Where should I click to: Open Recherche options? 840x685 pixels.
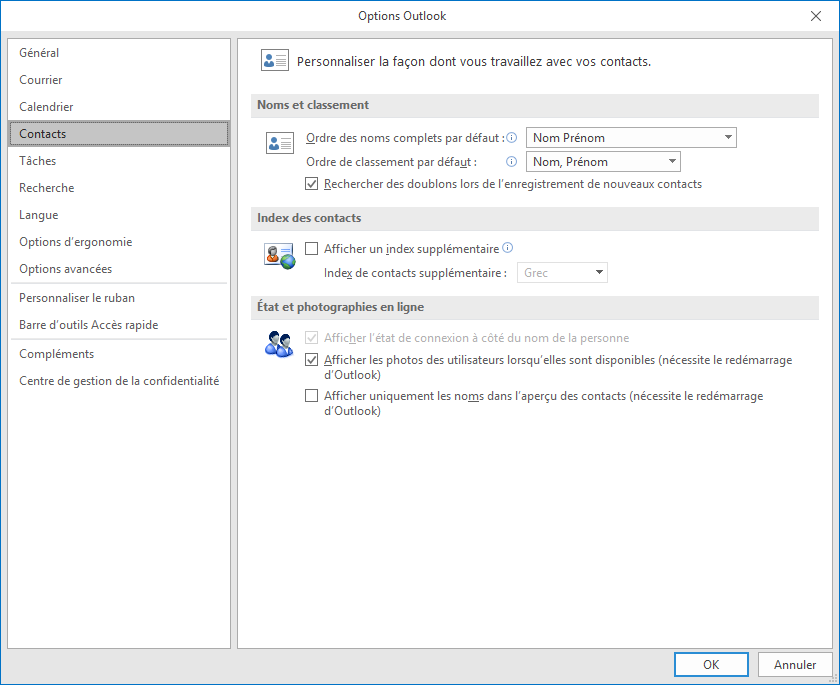(x=119, y=188)
